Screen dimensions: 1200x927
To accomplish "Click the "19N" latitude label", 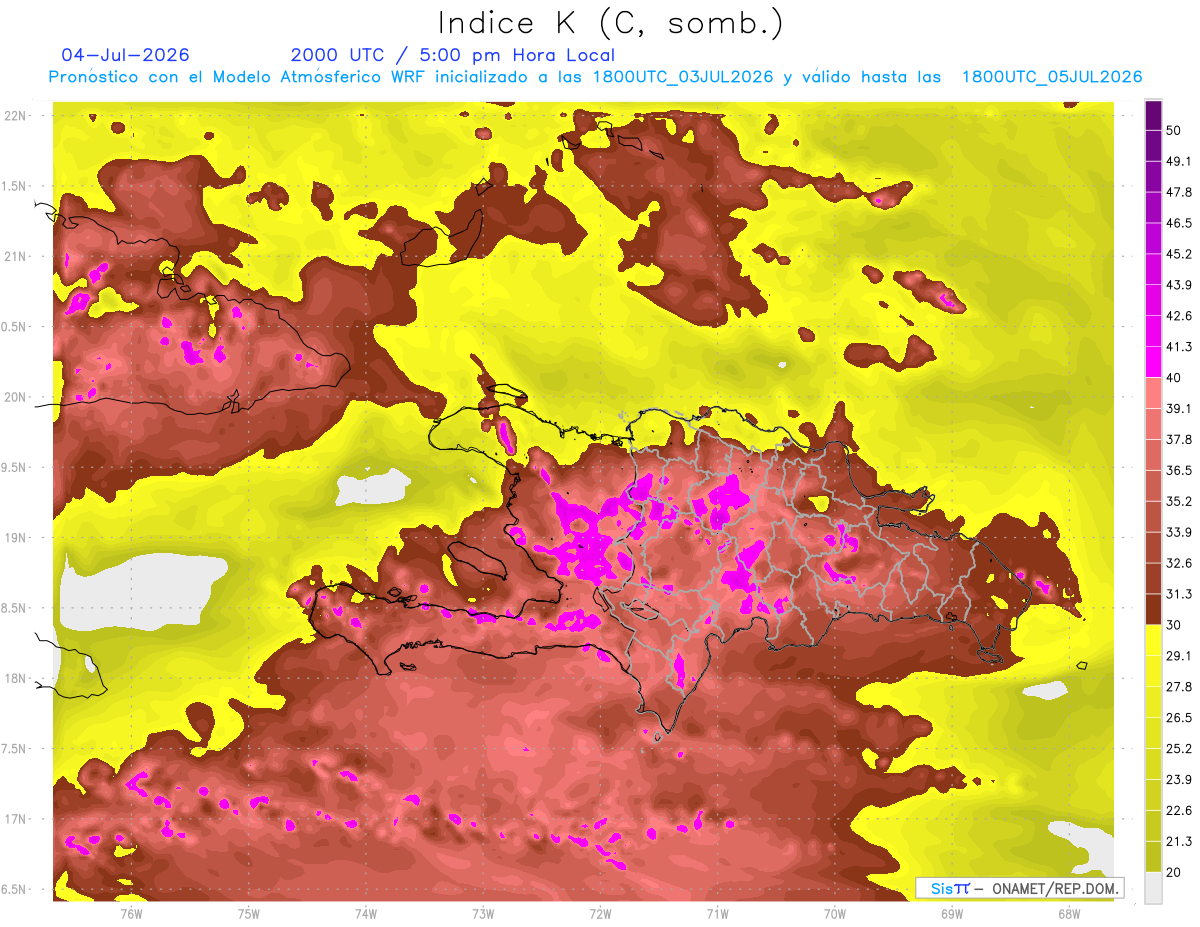I will tap(17, 538).
